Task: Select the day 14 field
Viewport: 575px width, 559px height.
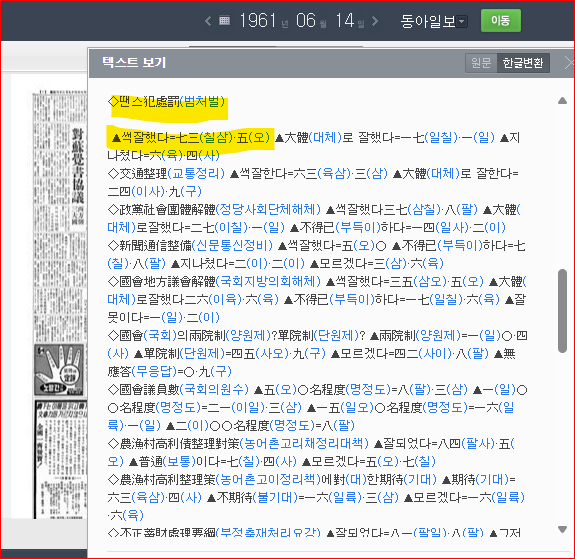Action: [345, 21]
